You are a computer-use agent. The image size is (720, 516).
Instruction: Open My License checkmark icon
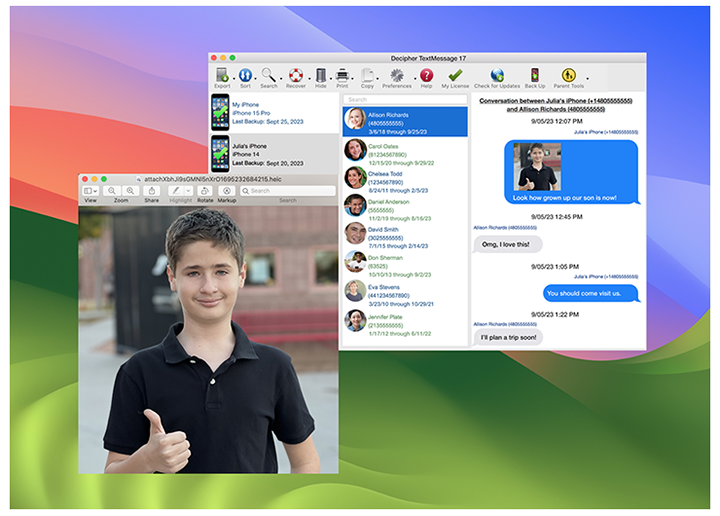pyautogui.click(x=455, y=75)
